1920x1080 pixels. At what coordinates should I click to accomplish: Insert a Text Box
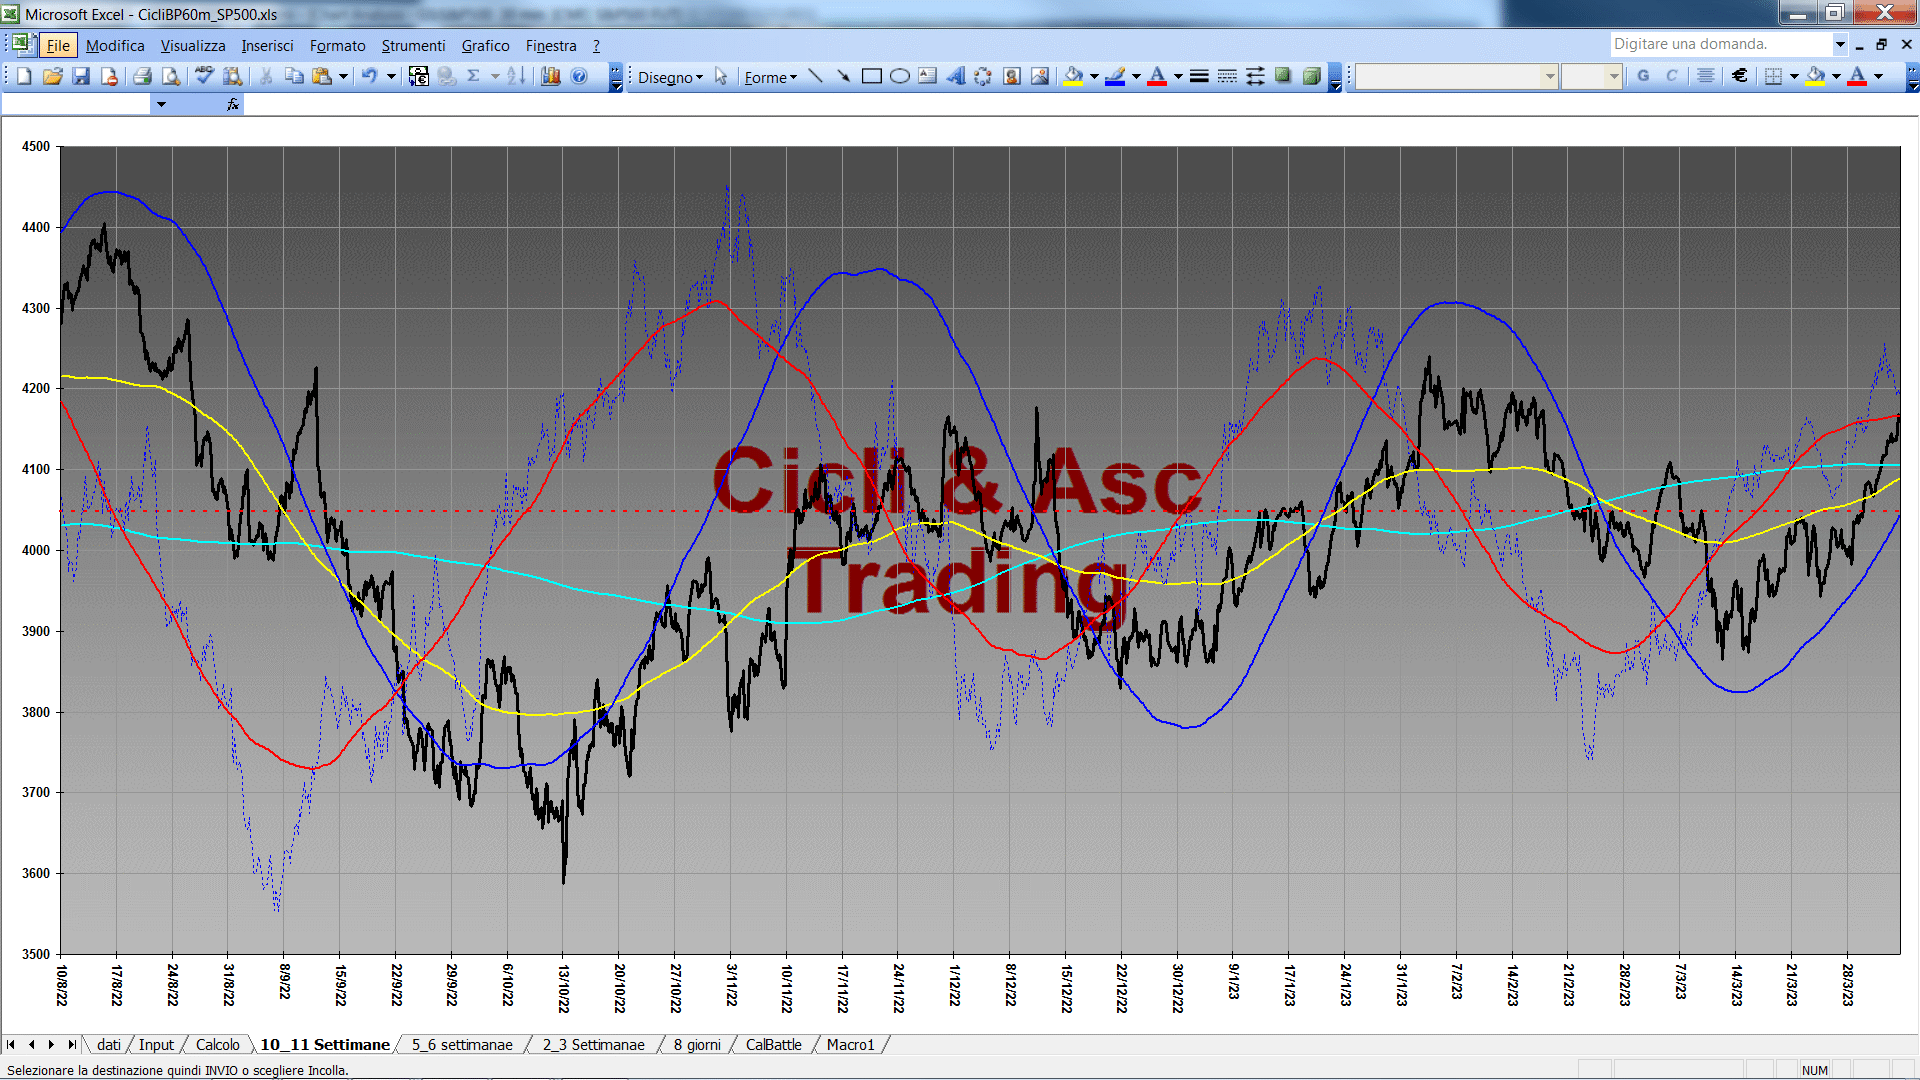tap(927, 76)
